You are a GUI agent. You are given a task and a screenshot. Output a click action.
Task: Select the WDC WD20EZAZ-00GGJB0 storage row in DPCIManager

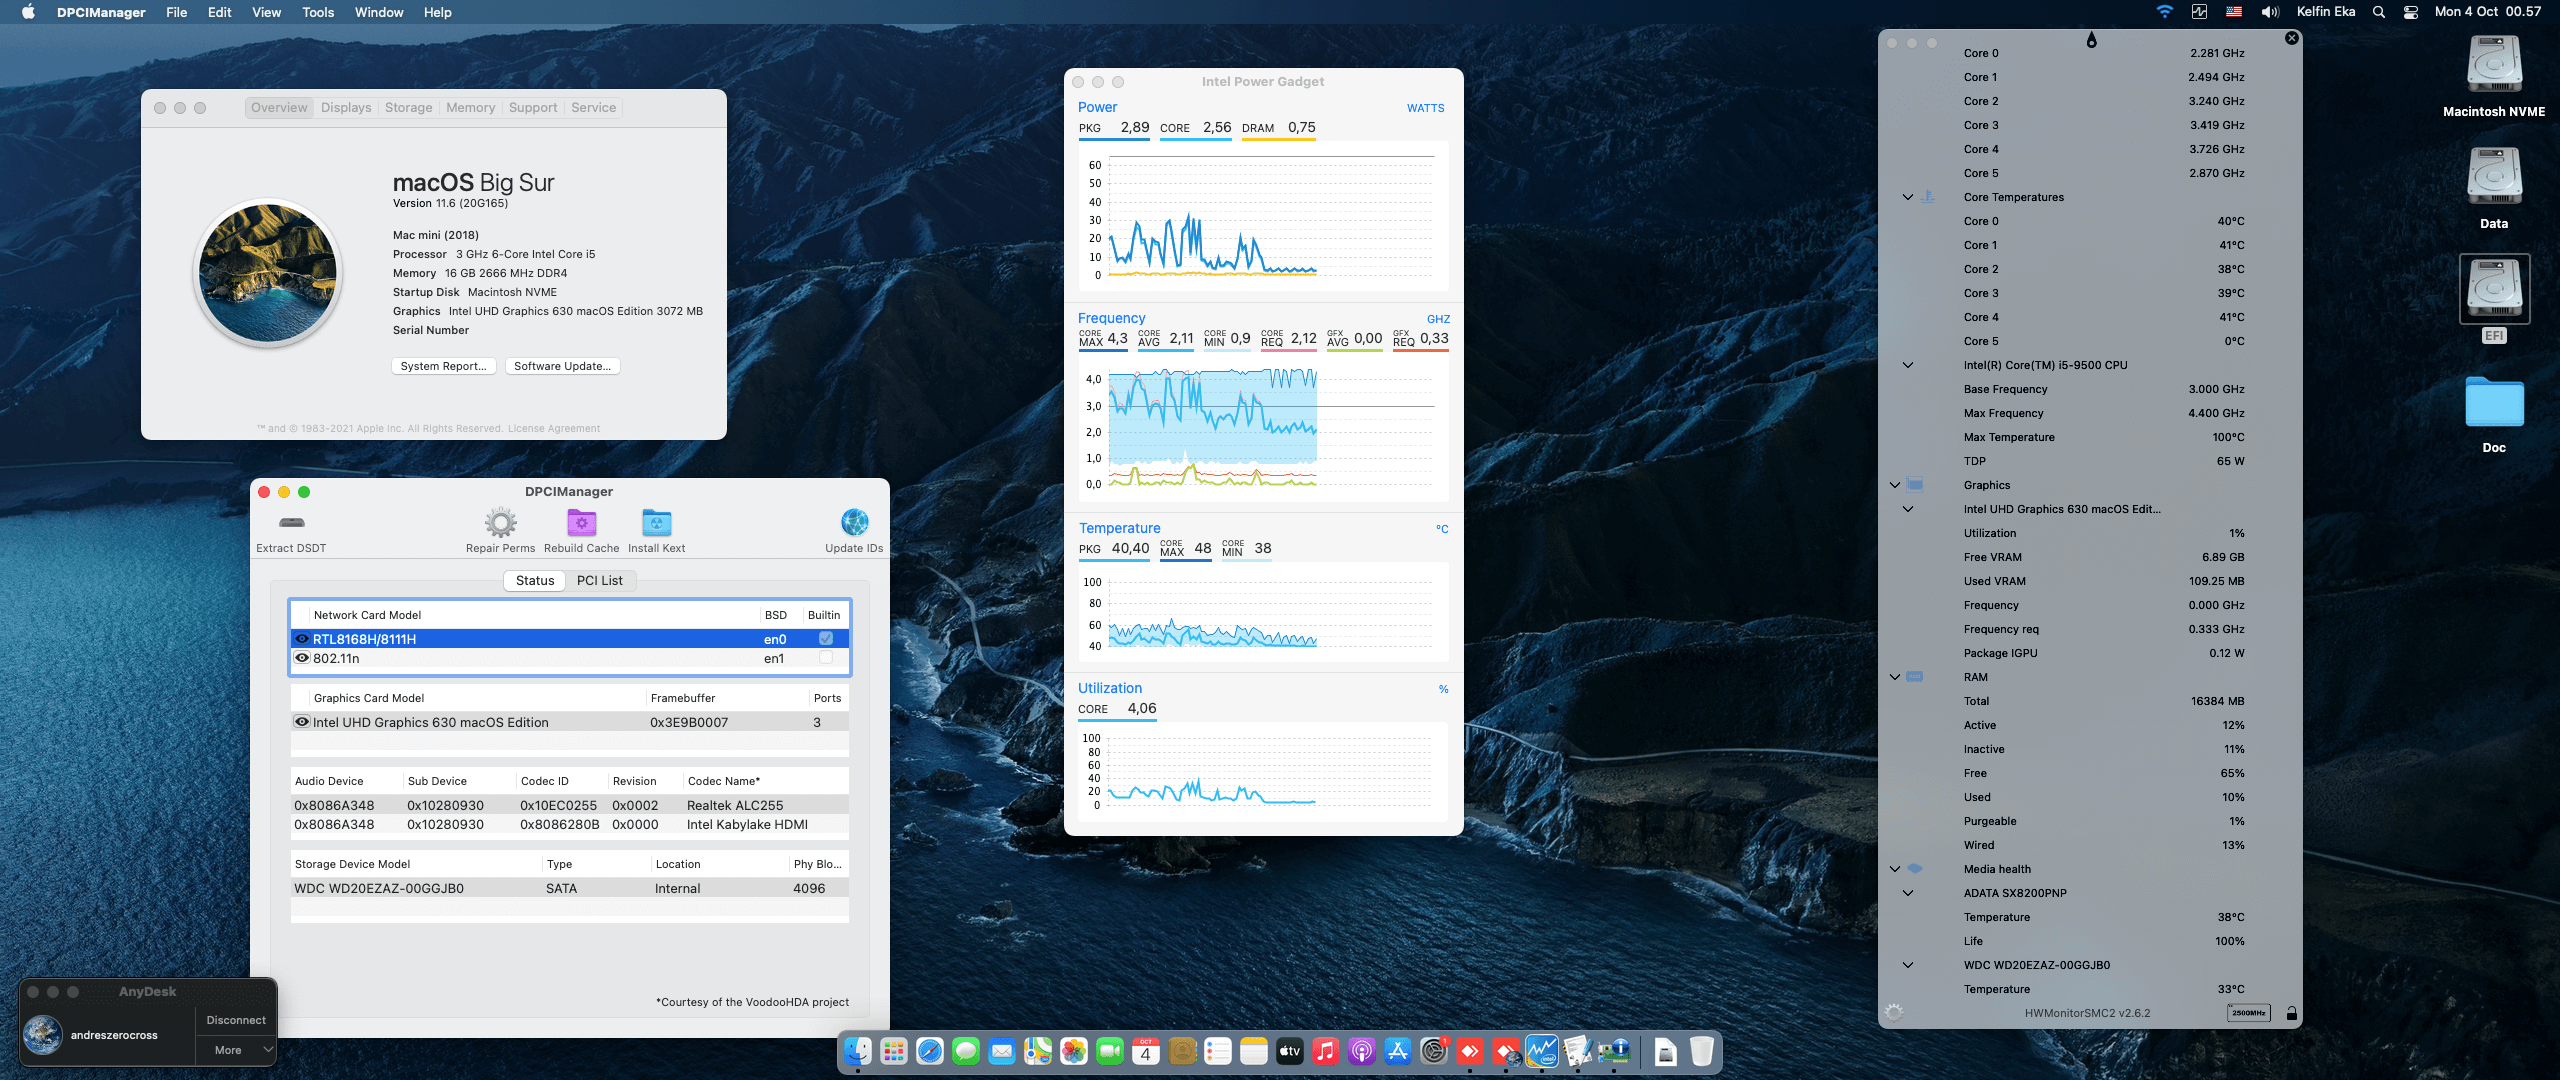[570, 888]
